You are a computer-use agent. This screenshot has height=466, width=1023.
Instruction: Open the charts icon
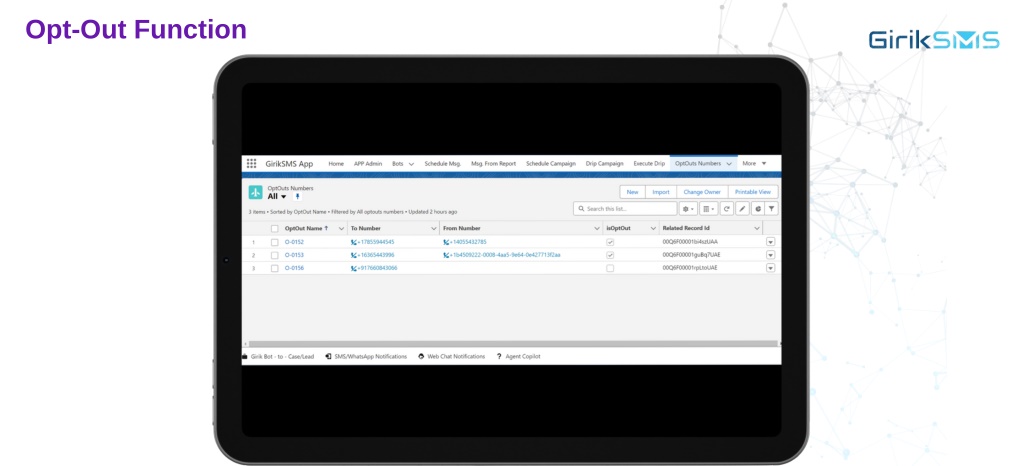point(757,209)
